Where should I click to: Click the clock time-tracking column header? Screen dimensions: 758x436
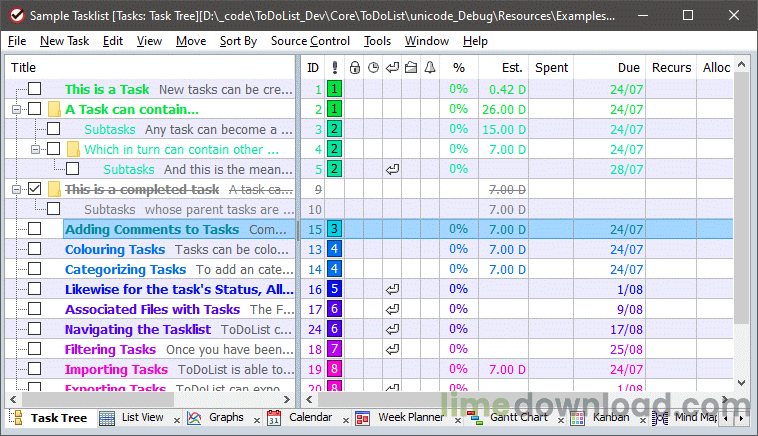373,68
